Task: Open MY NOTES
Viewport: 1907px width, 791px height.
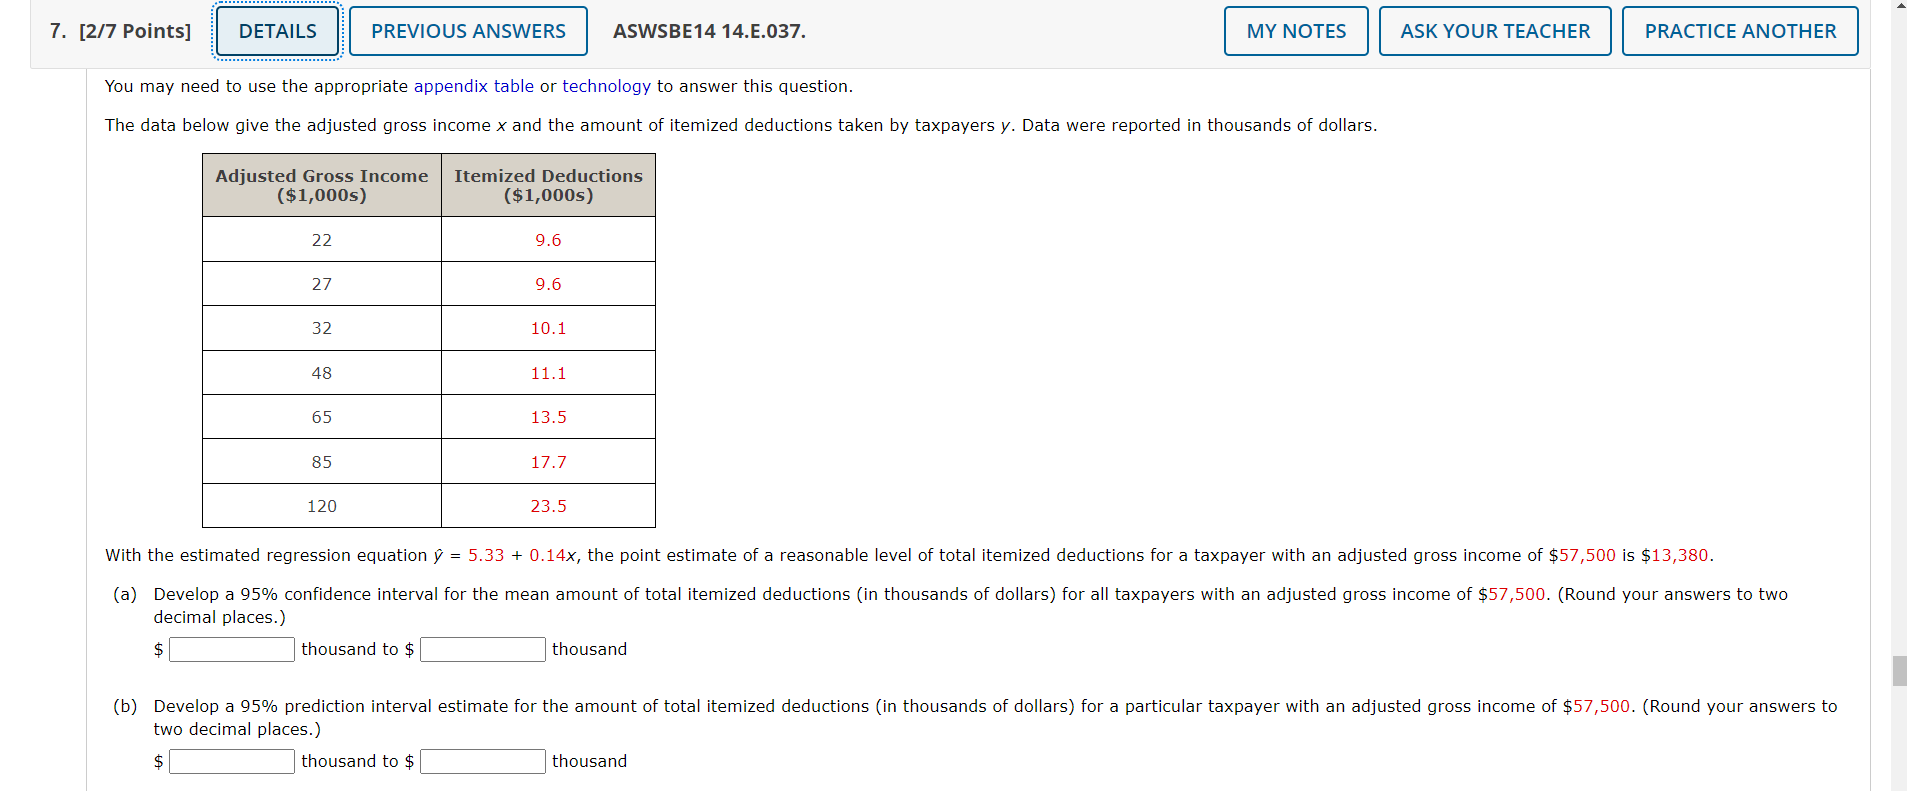Action: click(1294, 31)
